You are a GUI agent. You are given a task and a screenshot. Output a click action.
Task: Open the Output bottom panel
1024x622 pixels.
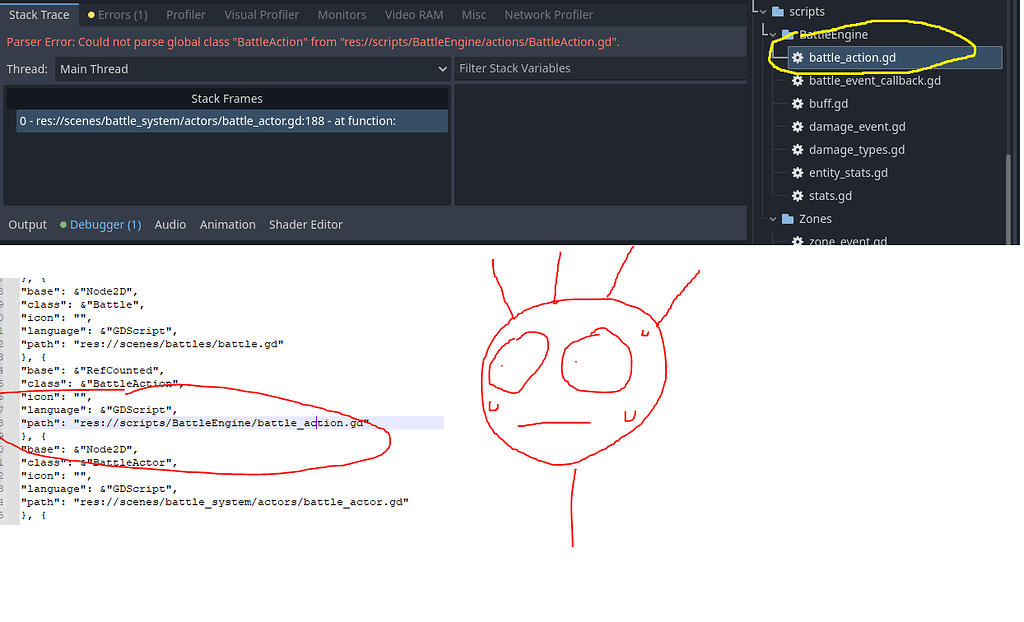27,225
